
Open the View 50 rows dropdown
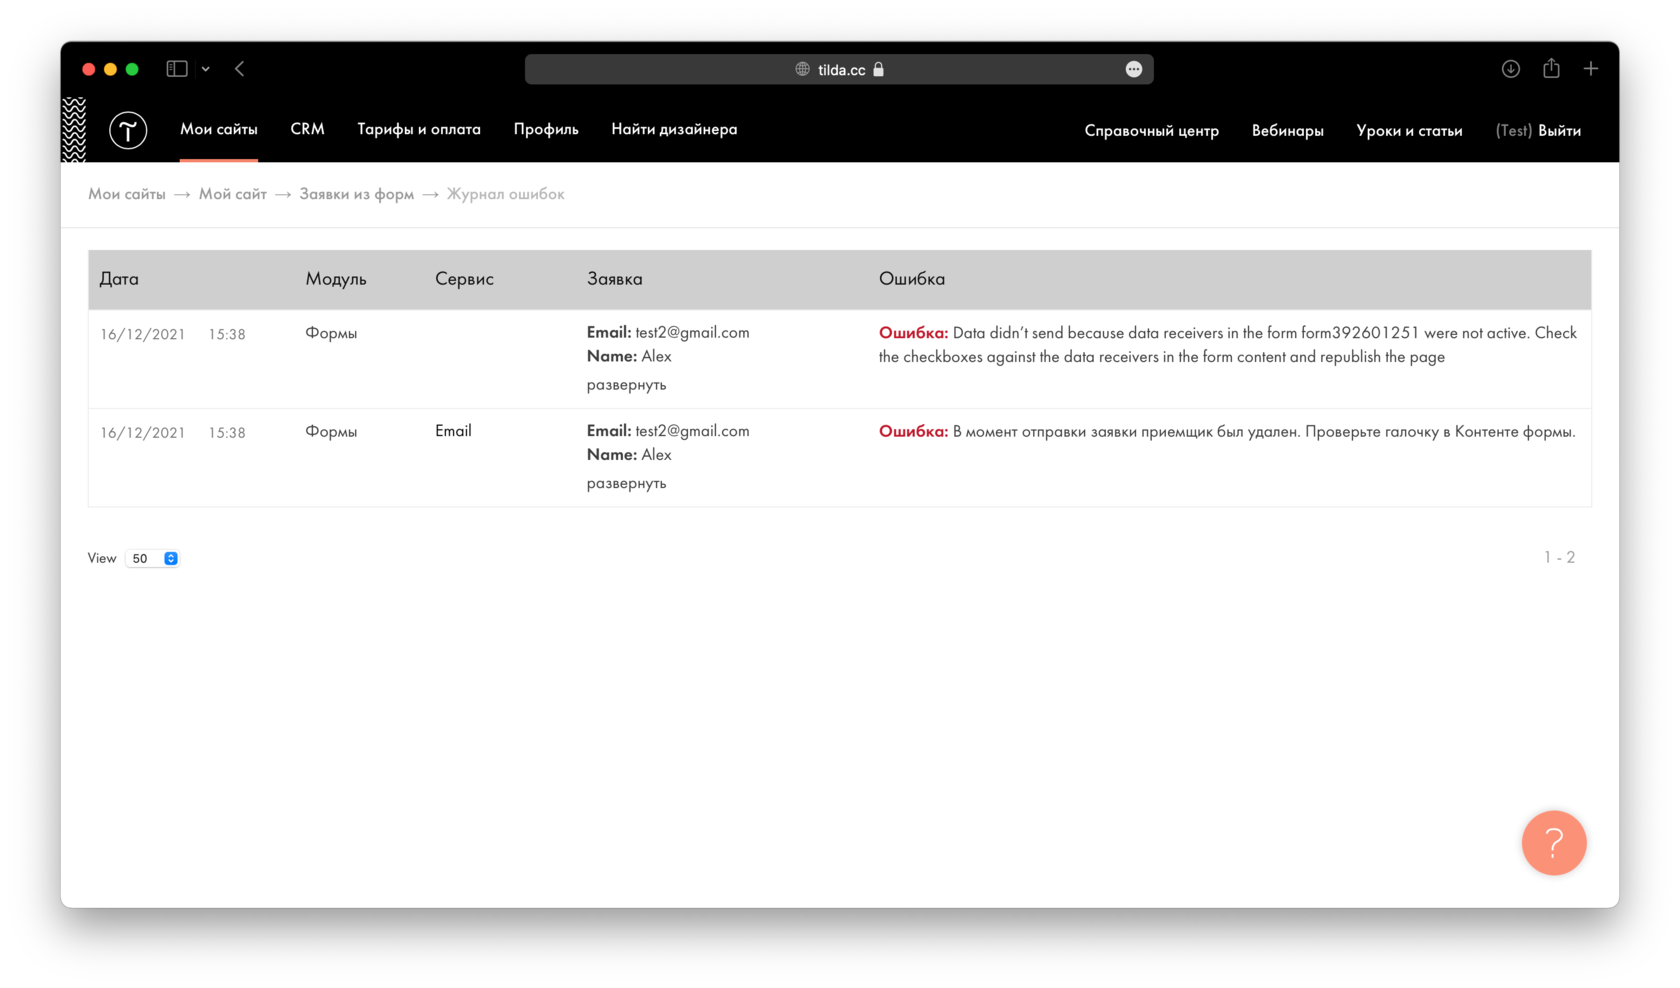pos(153,558)
